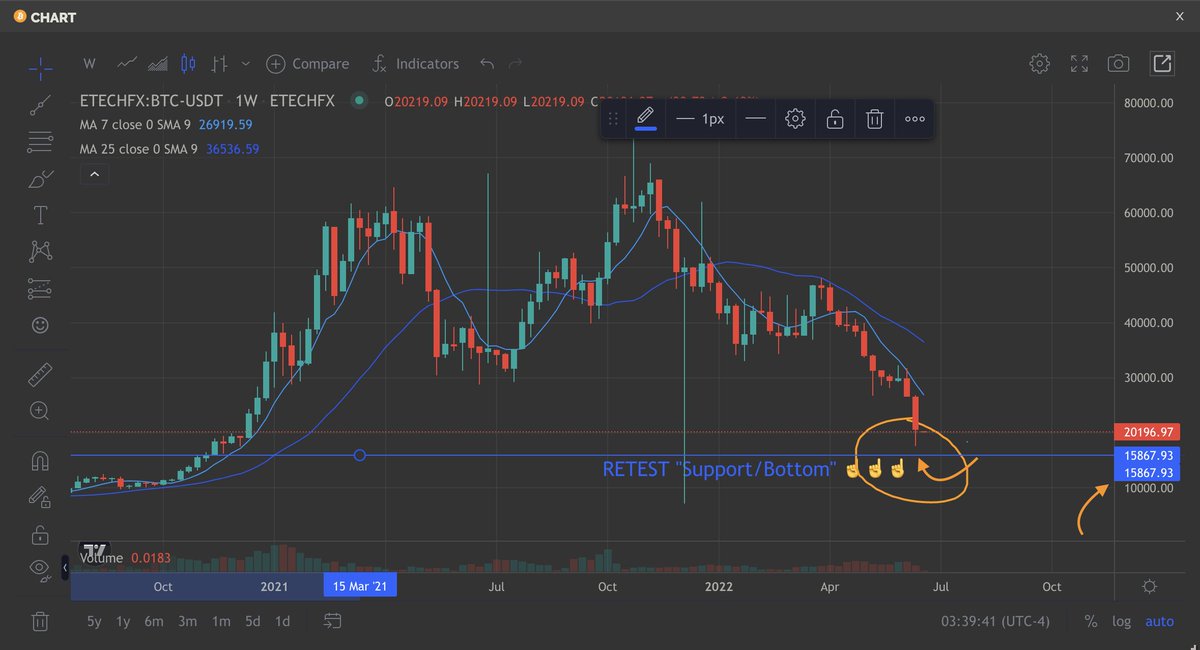1200x650 pixels.
Task: Activate the zoom in tool
Action: (x=40, y=411)
